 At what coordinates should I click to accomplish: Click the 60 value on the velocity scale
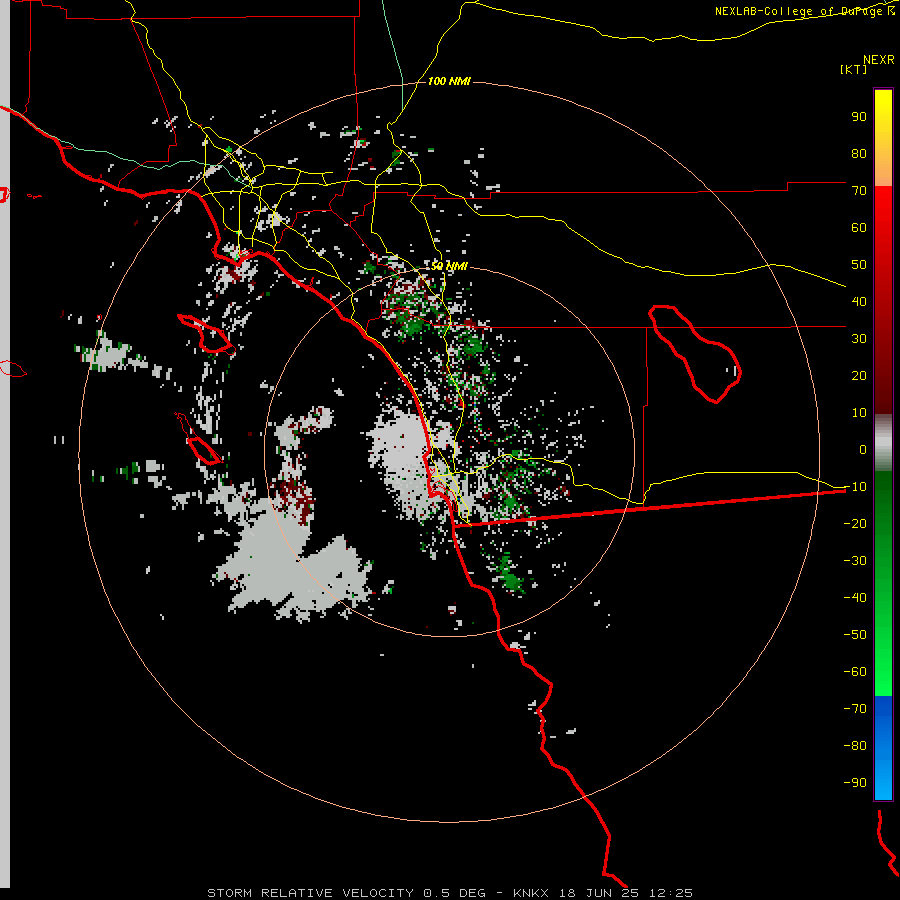859,228
